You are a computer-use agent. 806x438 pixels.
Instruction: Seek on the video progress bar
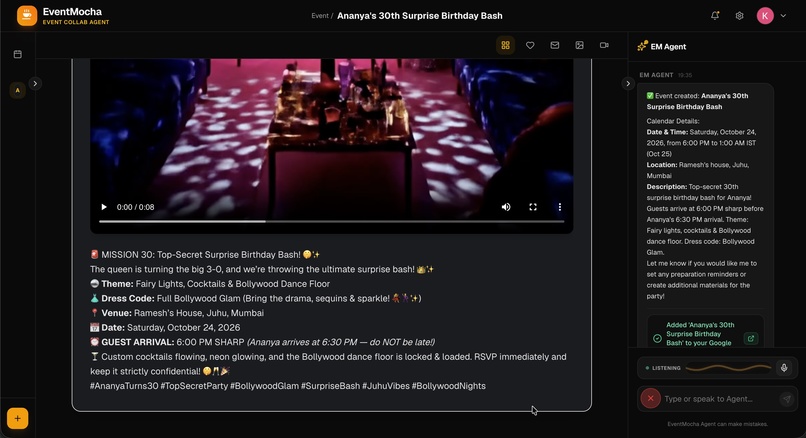pos(332,222)
